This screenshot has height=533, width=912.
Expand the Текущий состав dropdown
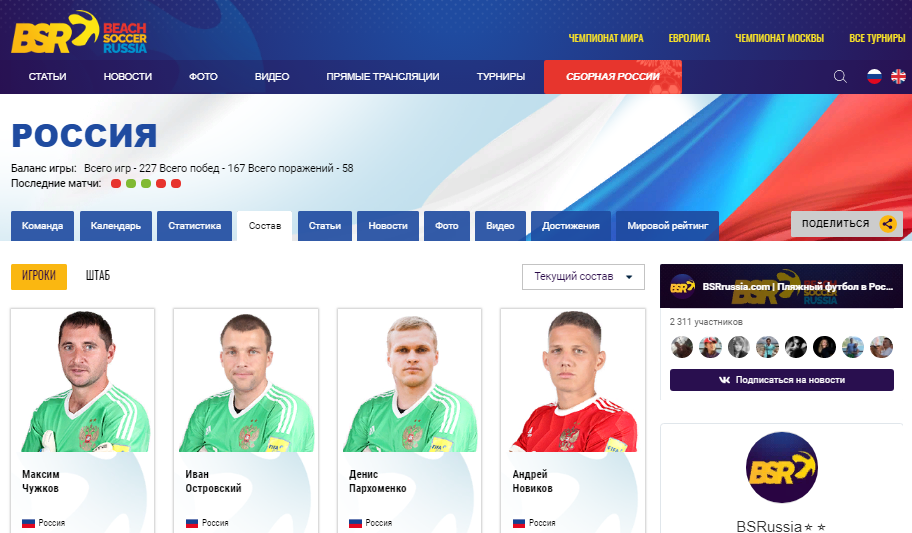point(583,277)
